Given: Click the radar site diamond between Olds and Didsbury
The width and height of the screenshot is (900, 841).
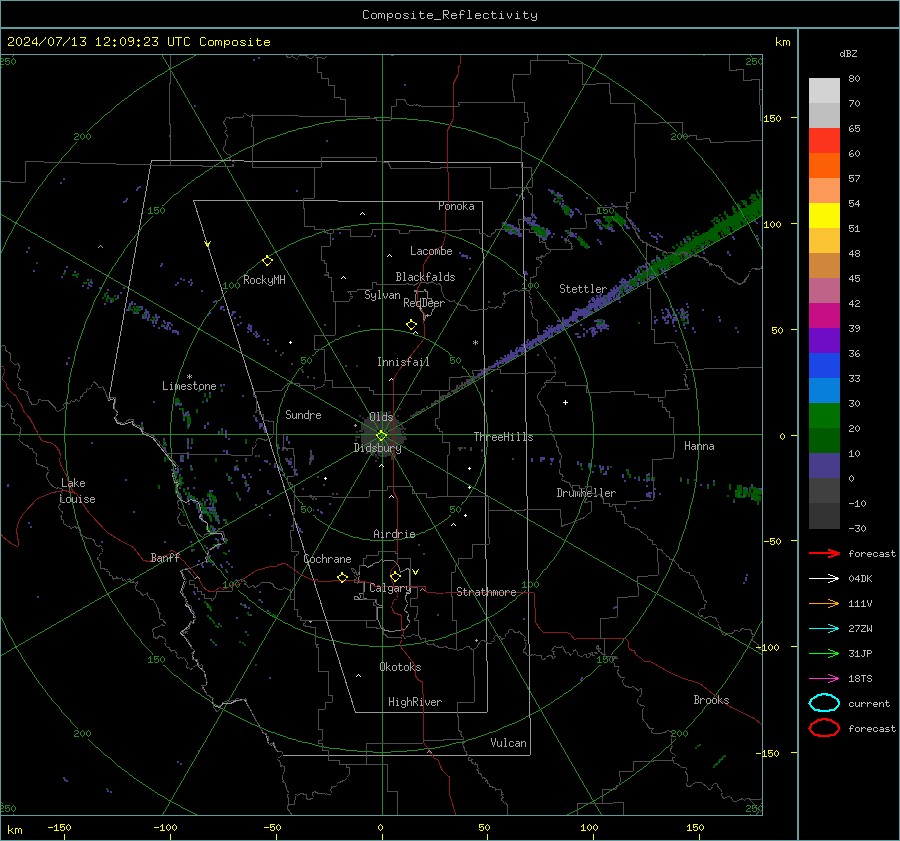Looking at the screenshot, I should coord(382,435).
